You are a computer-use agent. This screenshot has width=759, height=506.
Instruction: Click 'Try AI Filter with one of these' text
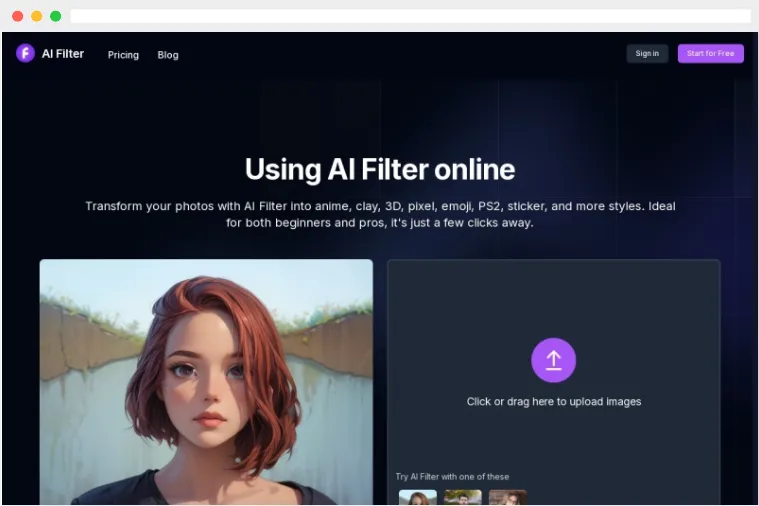(452, 476)
